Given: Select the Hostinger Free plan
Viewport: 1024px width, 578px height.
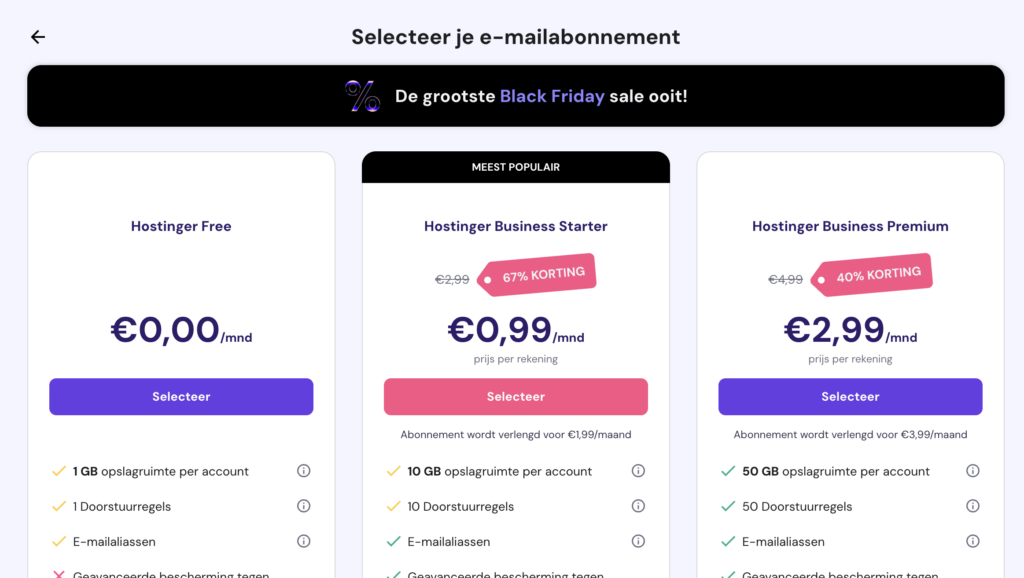Looking at the screenshot, I should click(181, 397).
